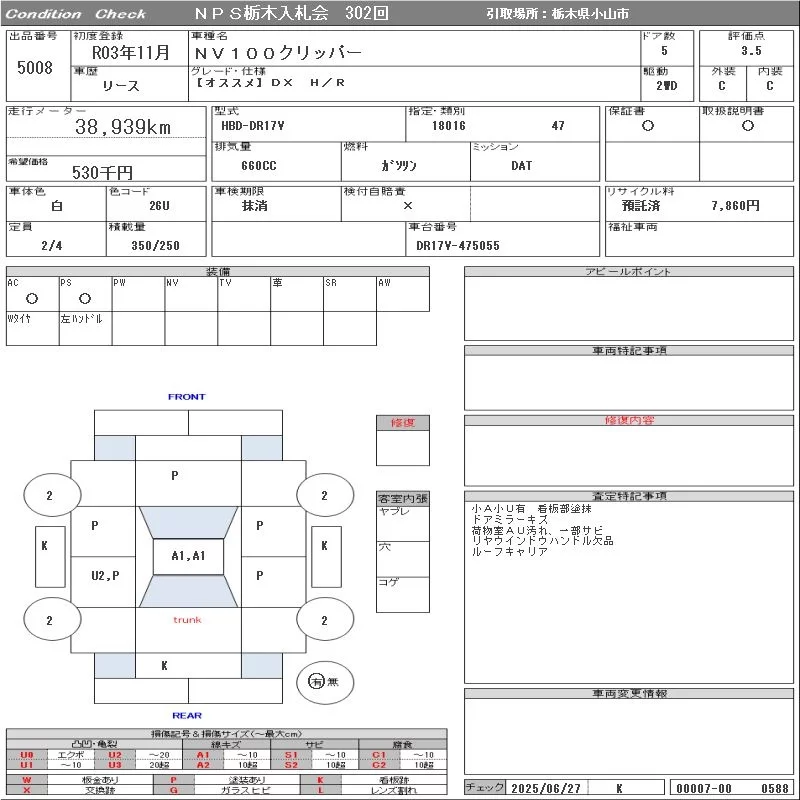Select the legend description "ガラスヒビ"

(246, 790)
